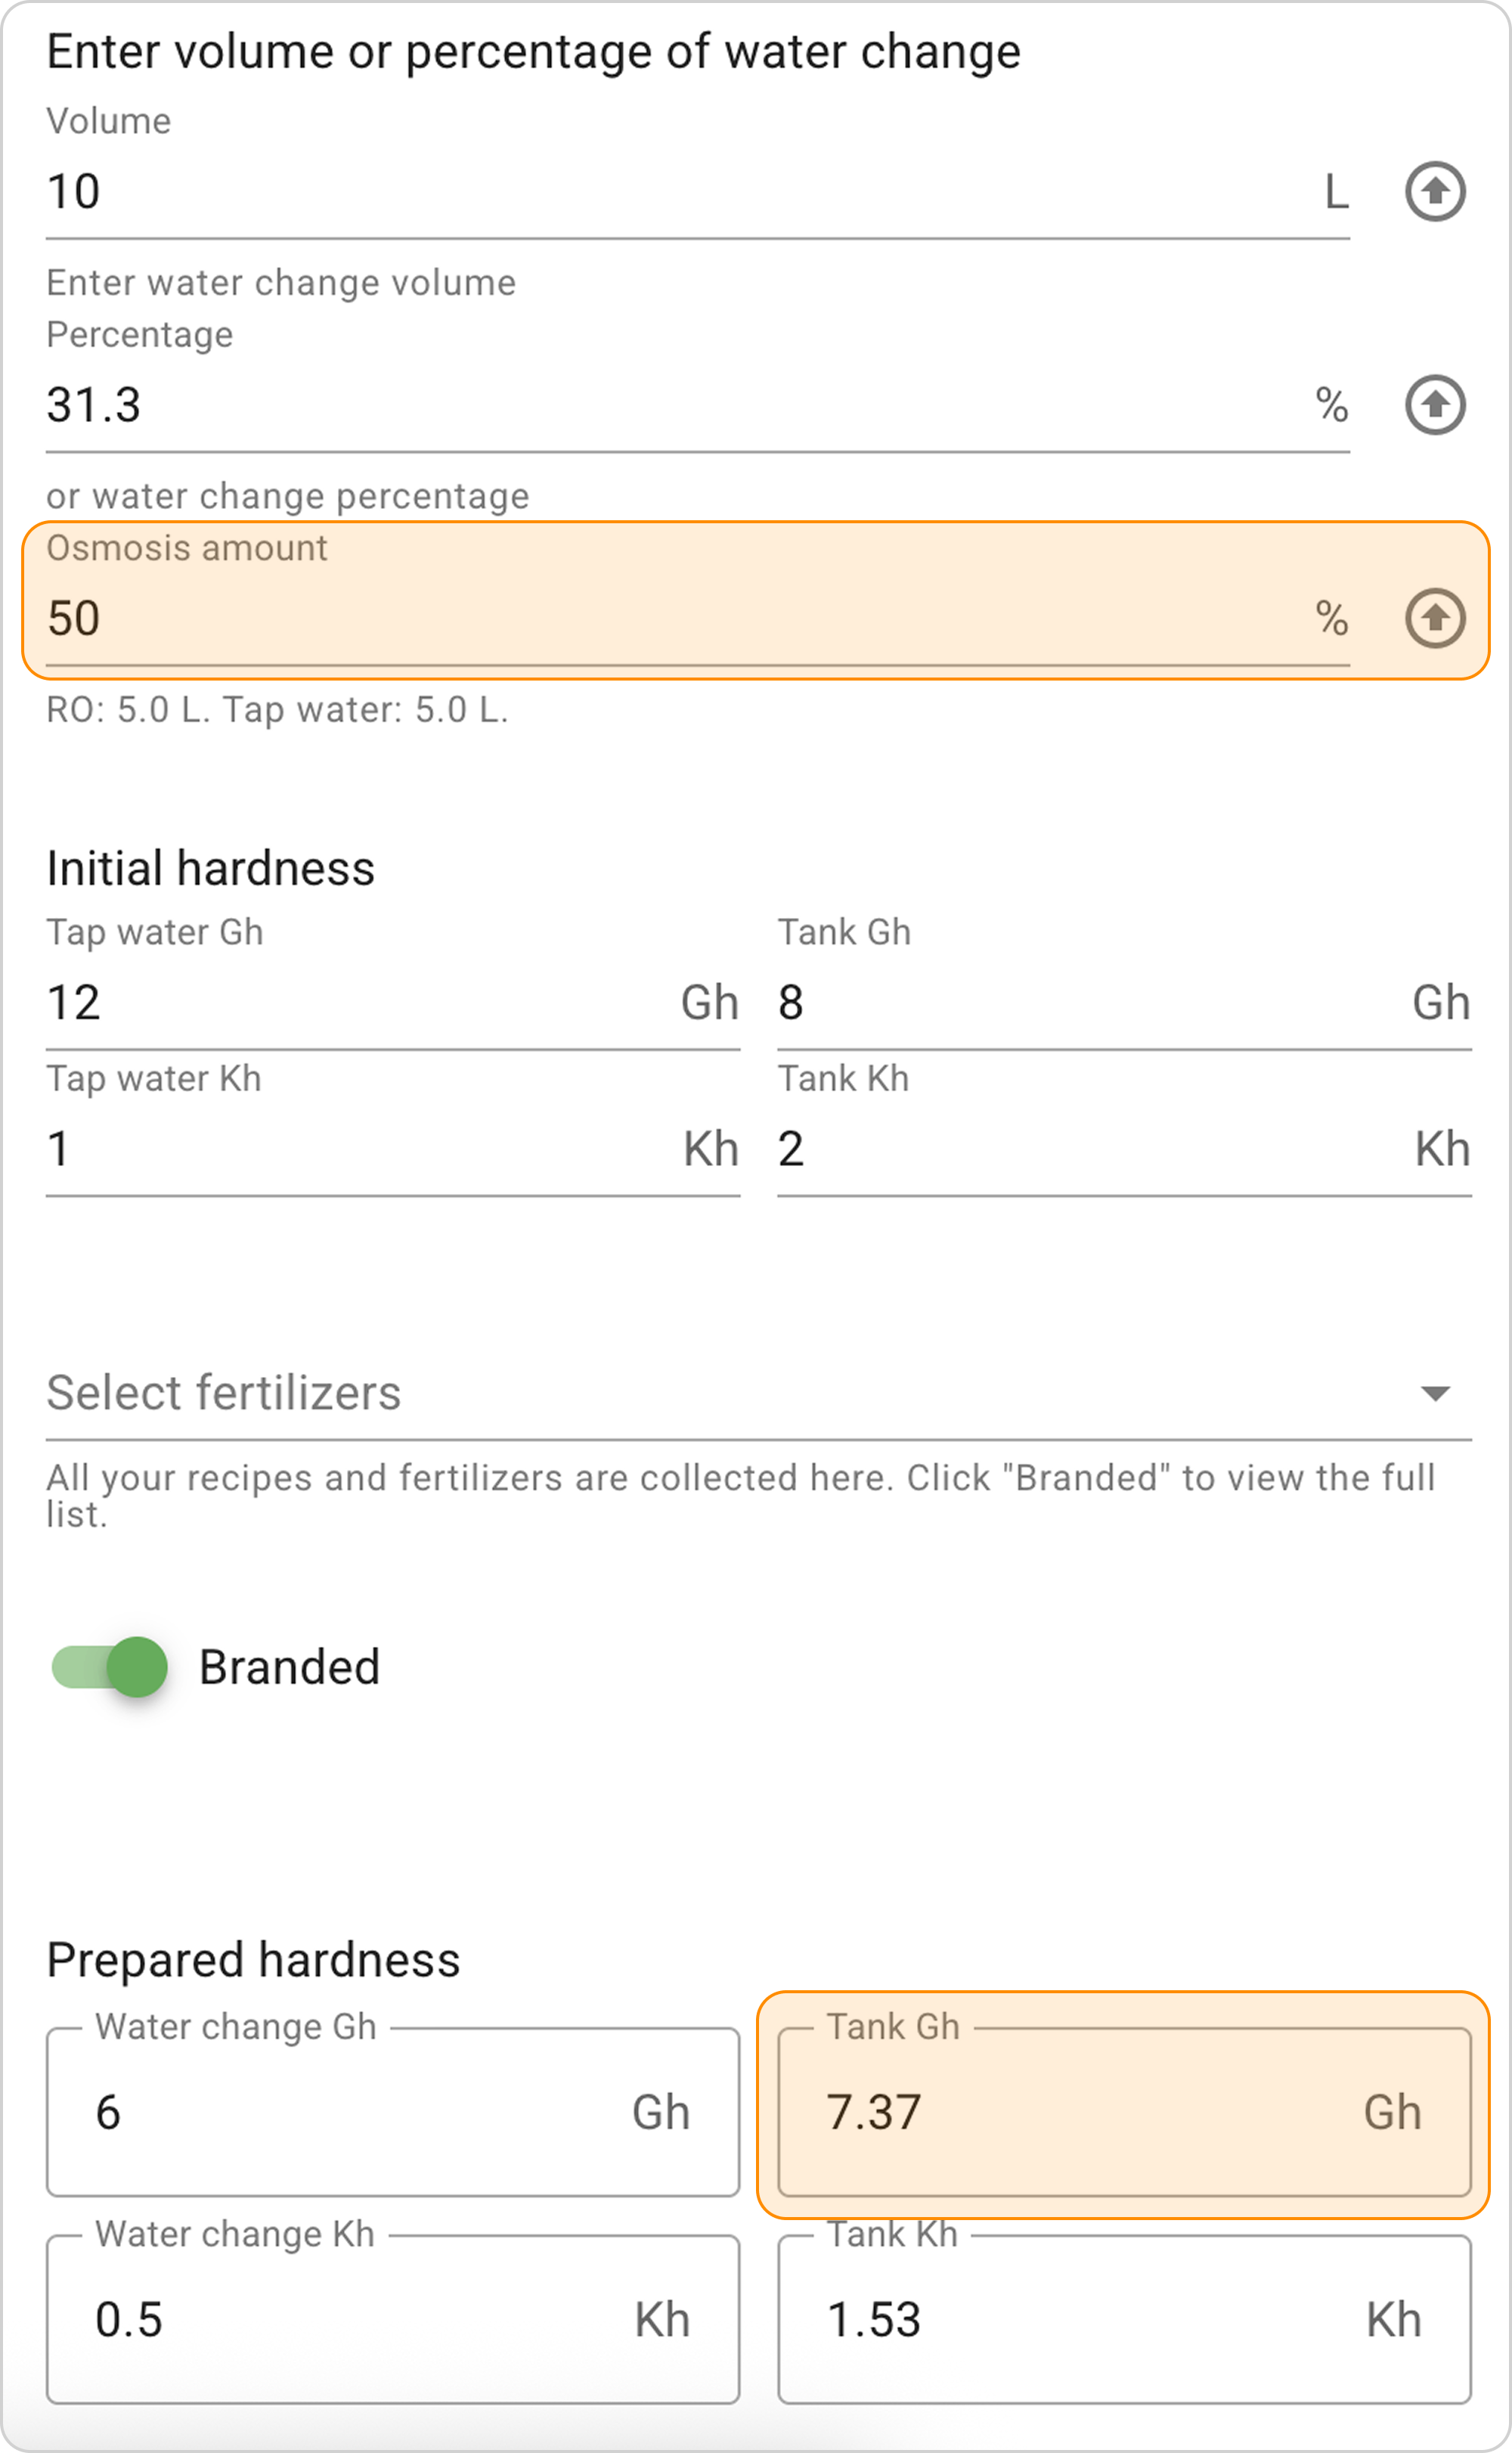The image size is (1512, 2453).
Task: Select the Osmosis amount field value 50
Action: point(697,618)
